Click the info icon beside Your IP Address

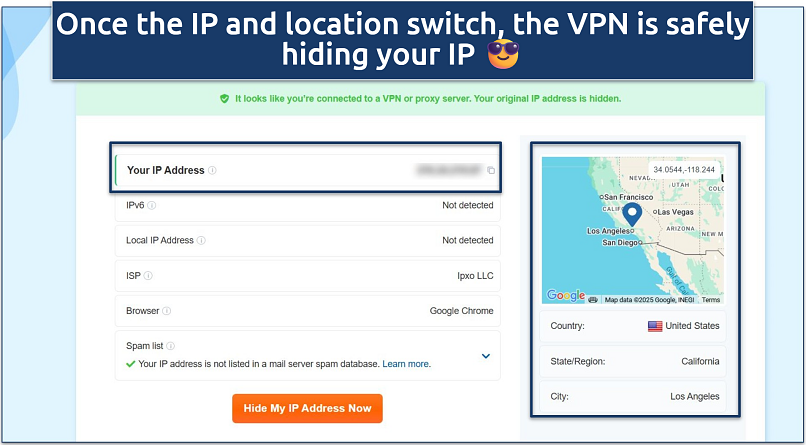coord(212,171)
